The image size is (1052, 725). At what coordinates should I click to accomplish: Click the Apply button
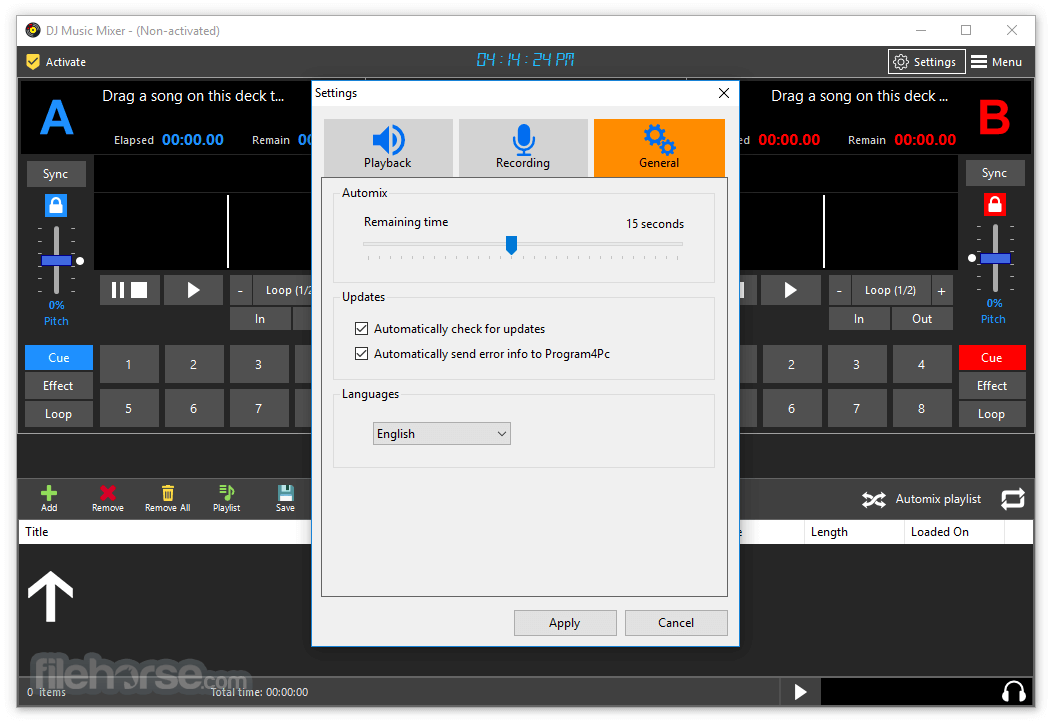tap(565, 623)
